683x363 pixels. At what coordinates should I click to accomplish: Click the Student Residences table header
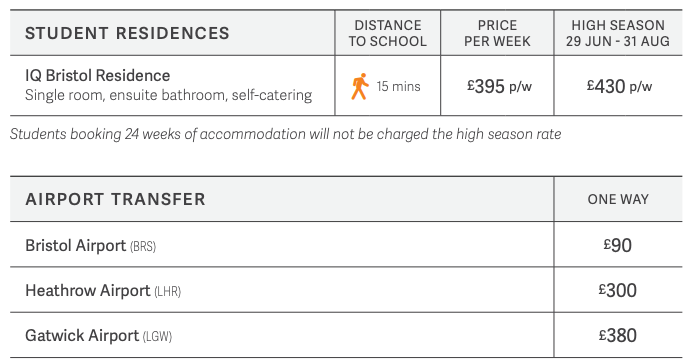(127, 33)
